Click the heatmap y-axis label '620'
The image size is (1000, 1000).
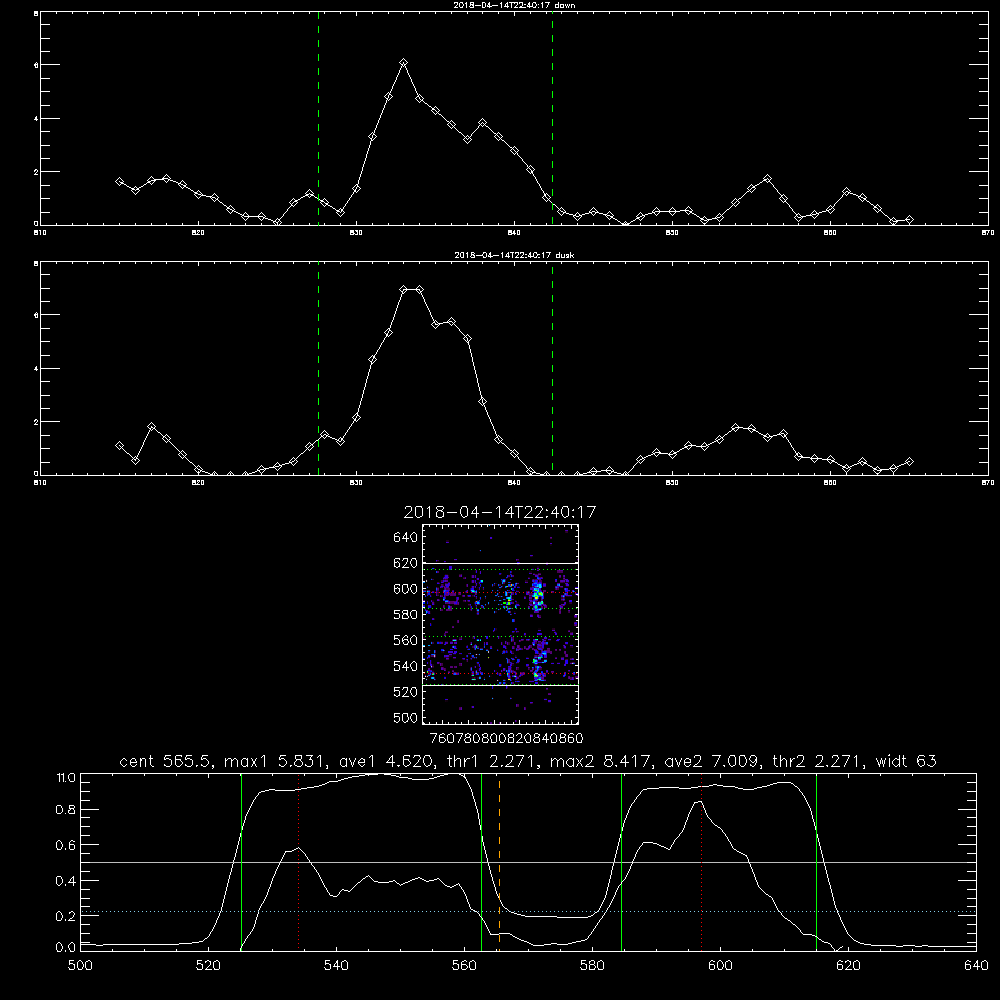click(x=406, y=563)
